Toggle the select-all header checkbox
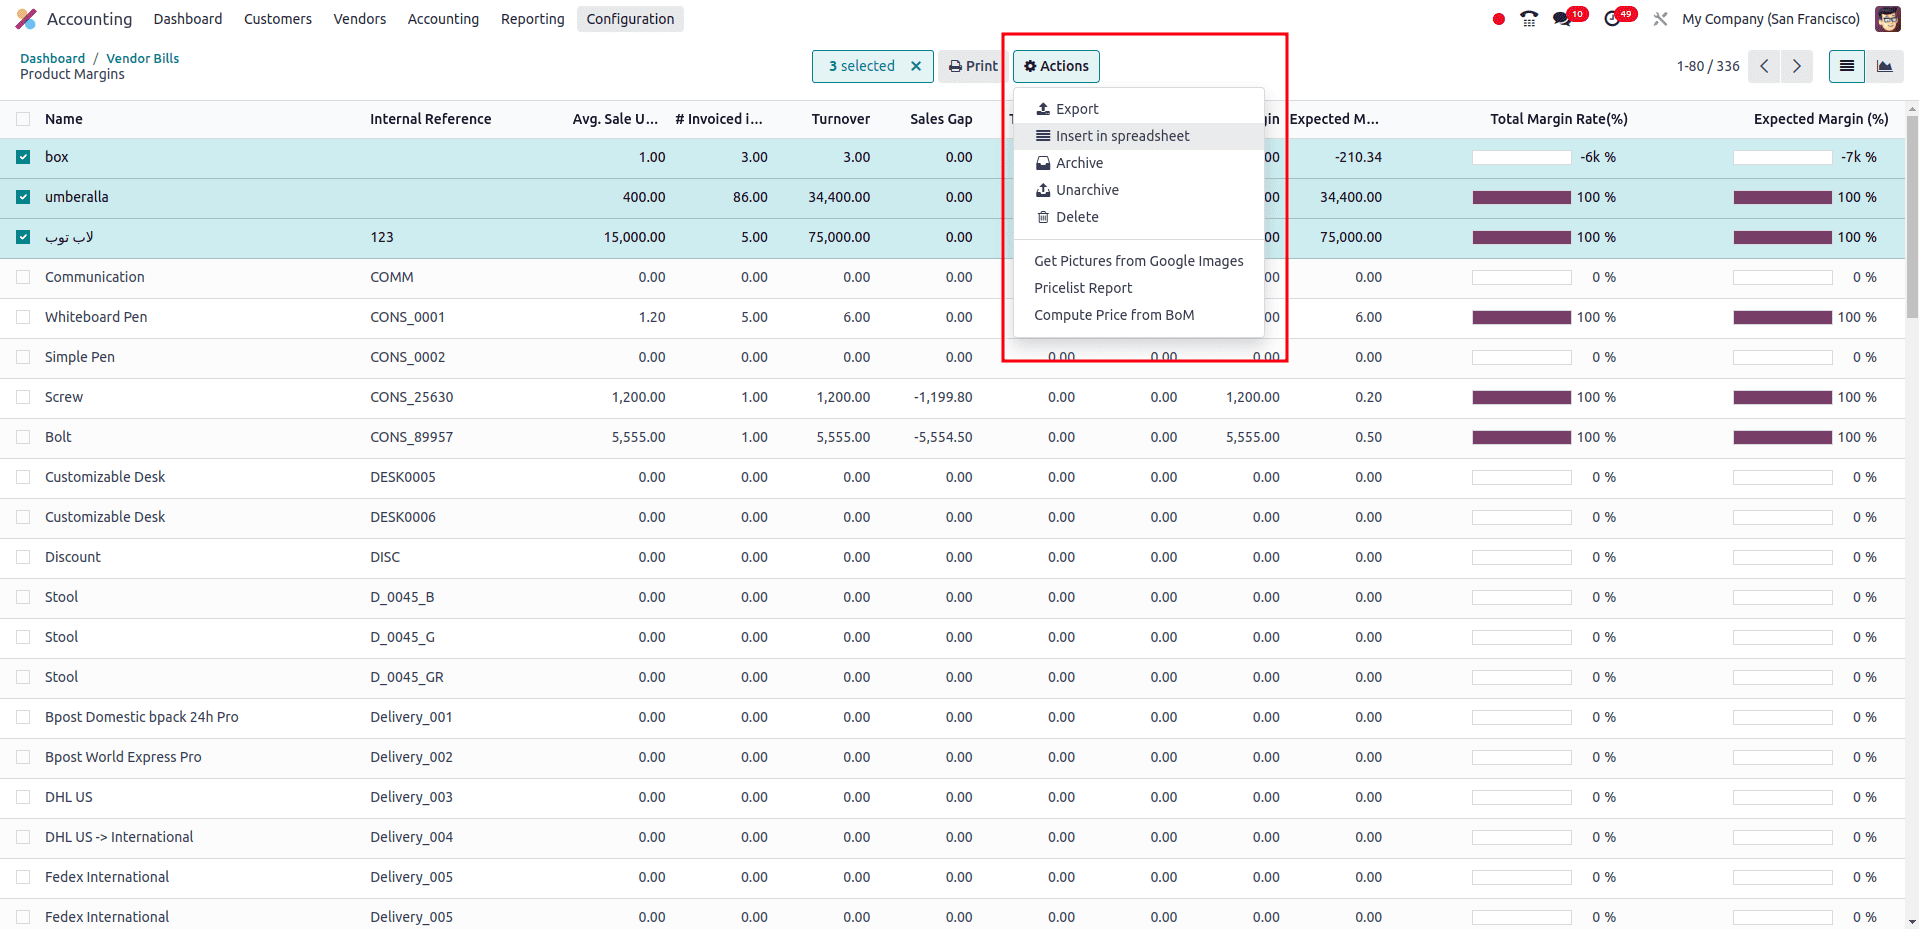1919x929 pixels. pyautogui.click(x=23, y=119)
